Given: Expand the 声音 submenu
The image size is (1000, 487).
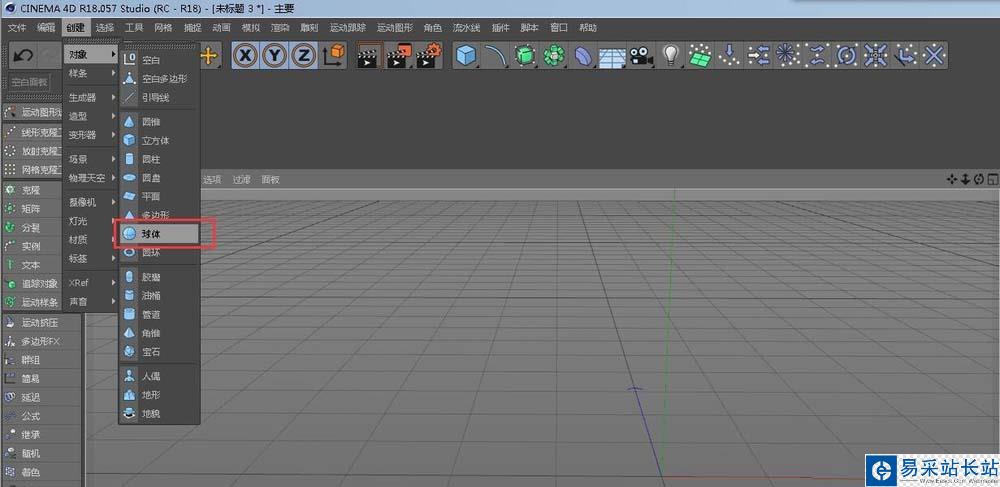Looking at the screenshot, I should (92, 301).
